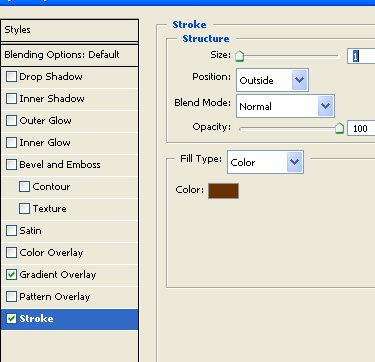Select the Drop Shadow label

pos(51,77)
